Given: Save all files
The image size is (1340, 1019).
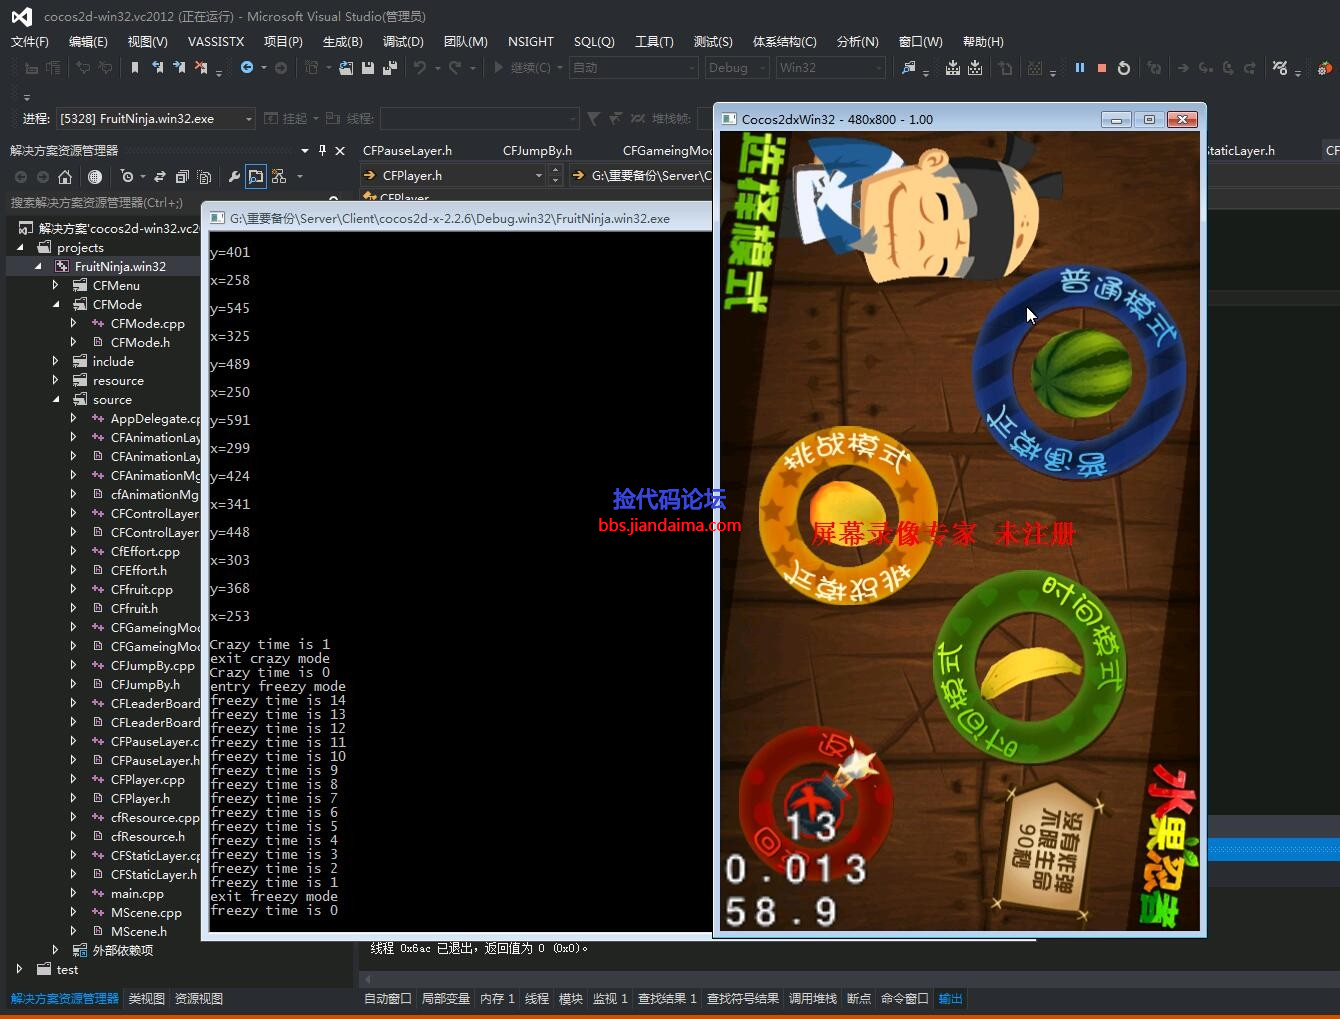Looking at the screenshot, I should pyautogui.click(x=389, y=67).
